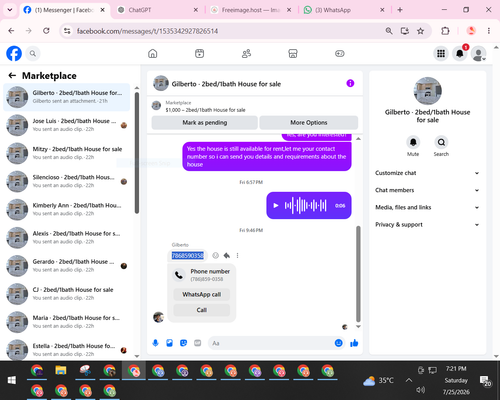This screenshot has width=500, height=400.
Task: Attach a photo file icon
Action: point(169,343)
